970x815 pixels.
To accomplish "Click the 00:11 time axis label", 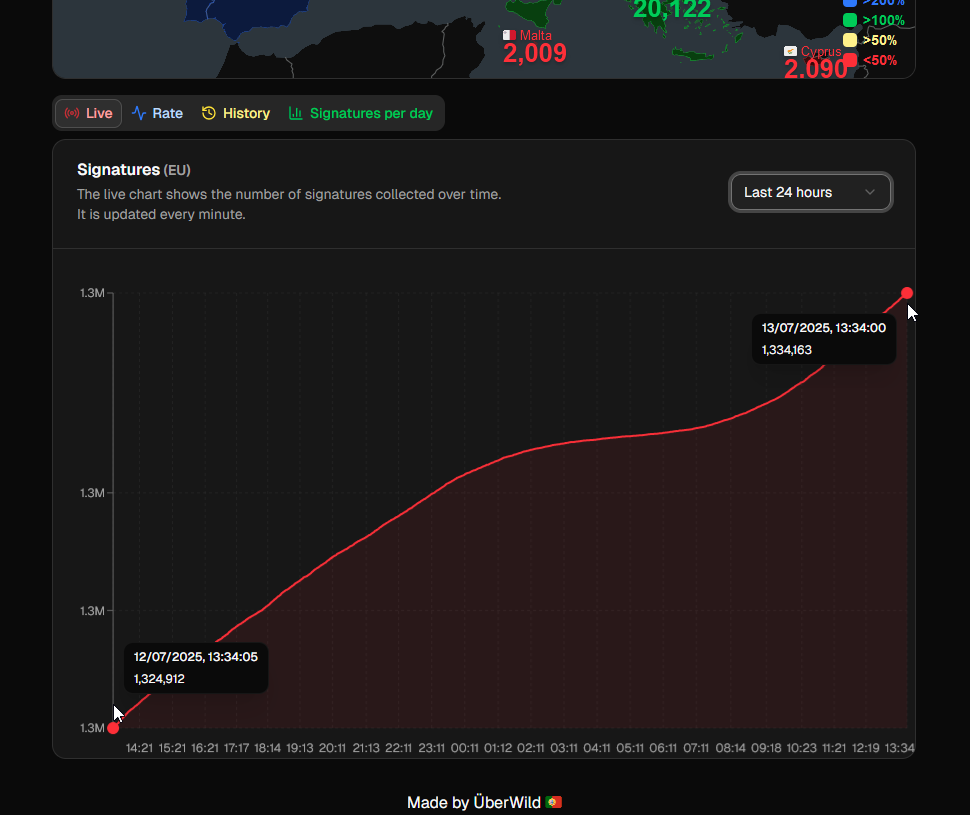I will coord(465,748).
